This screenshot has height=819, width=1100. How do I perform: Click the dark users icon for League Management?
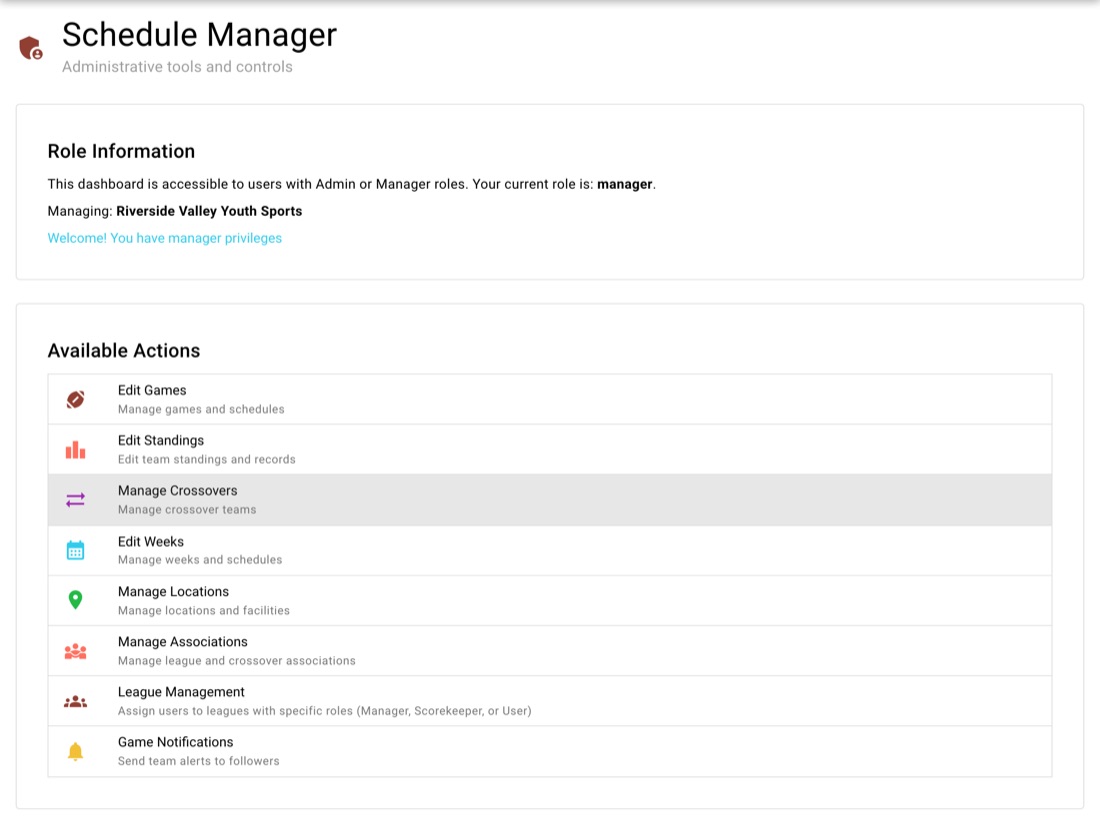pyautogui.click(x=75, y=701)
